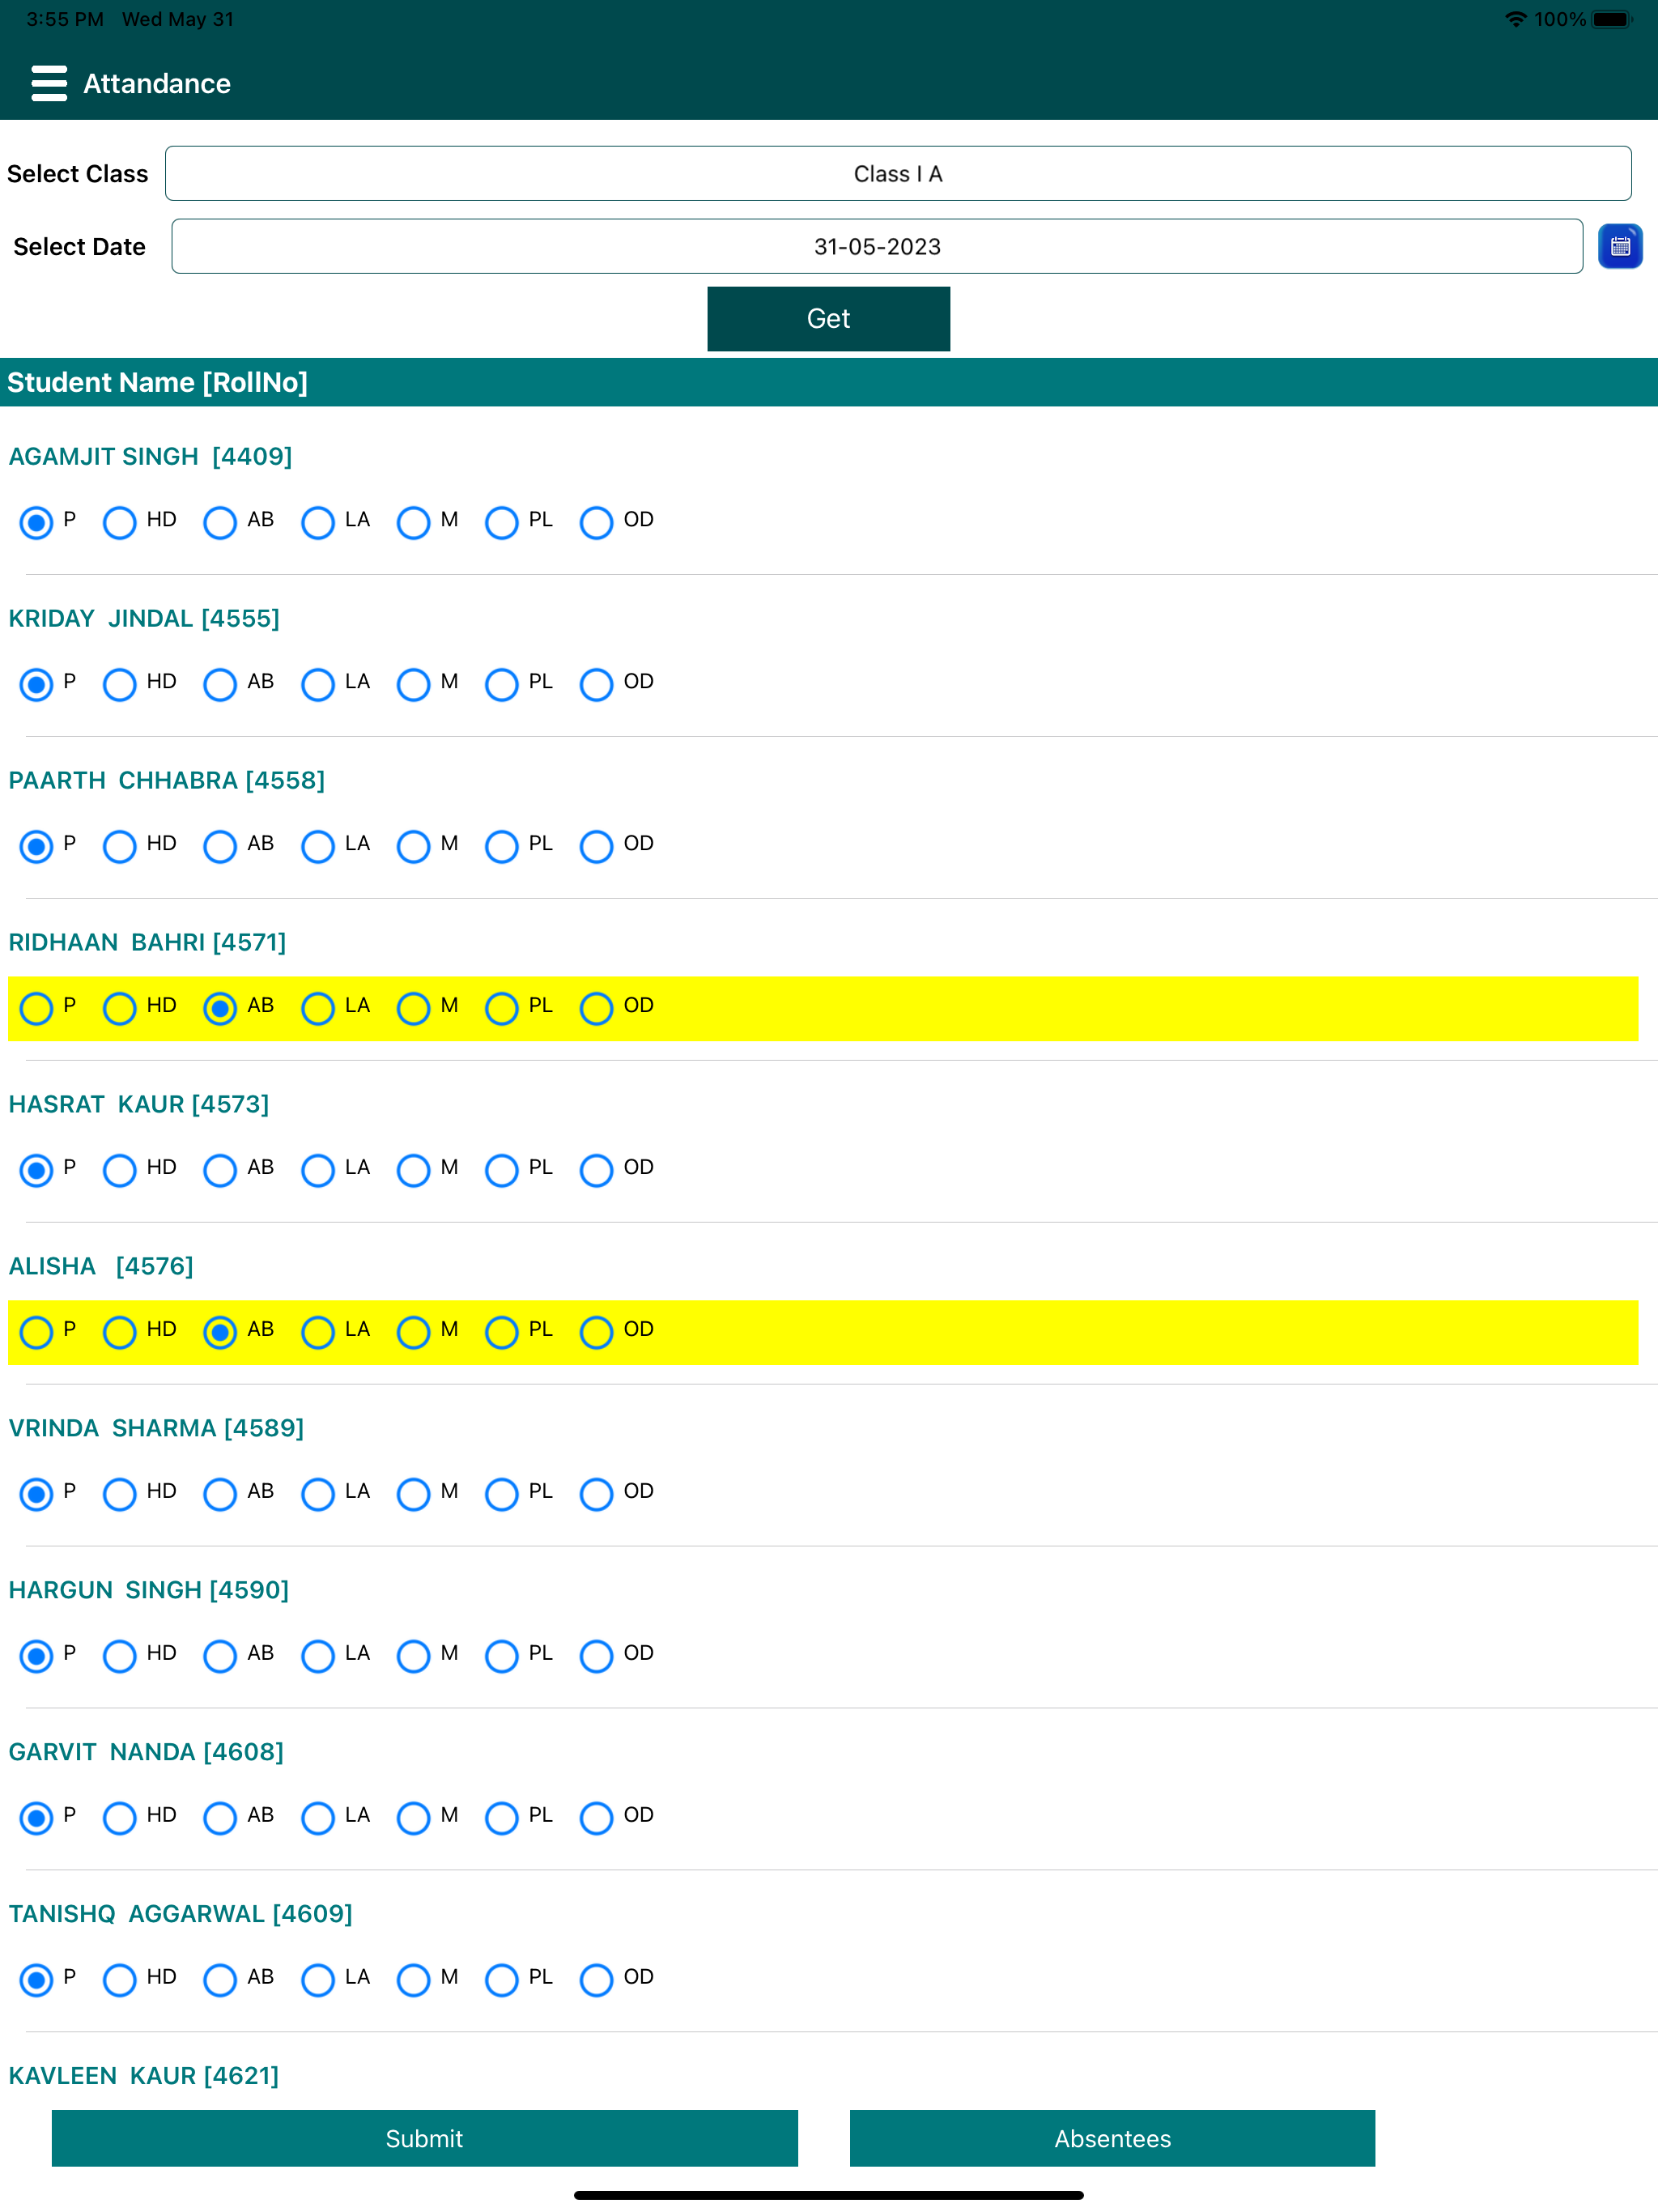Choose PL for Vrinda Sharma [4589]
1658x2212 pixels.
pos(501,1494)
